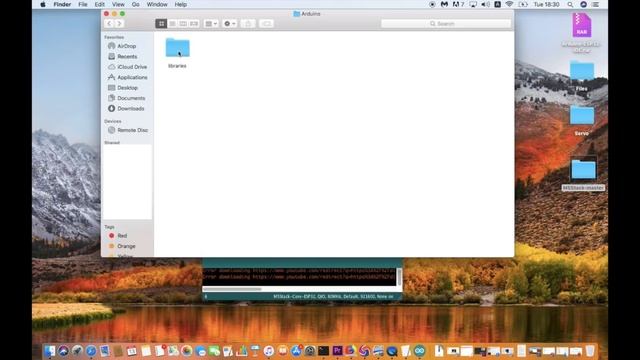Switch Finder to column view
The image size is (640, 360).
[183, 24]
